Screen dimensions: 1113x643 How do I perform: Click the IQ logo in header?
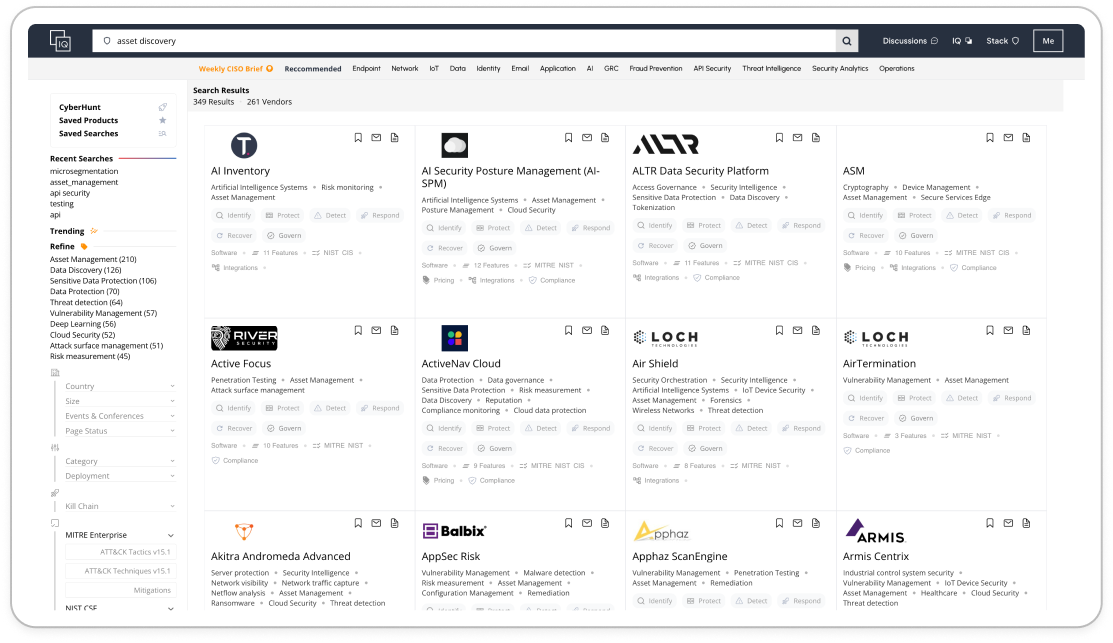[61, 41]
